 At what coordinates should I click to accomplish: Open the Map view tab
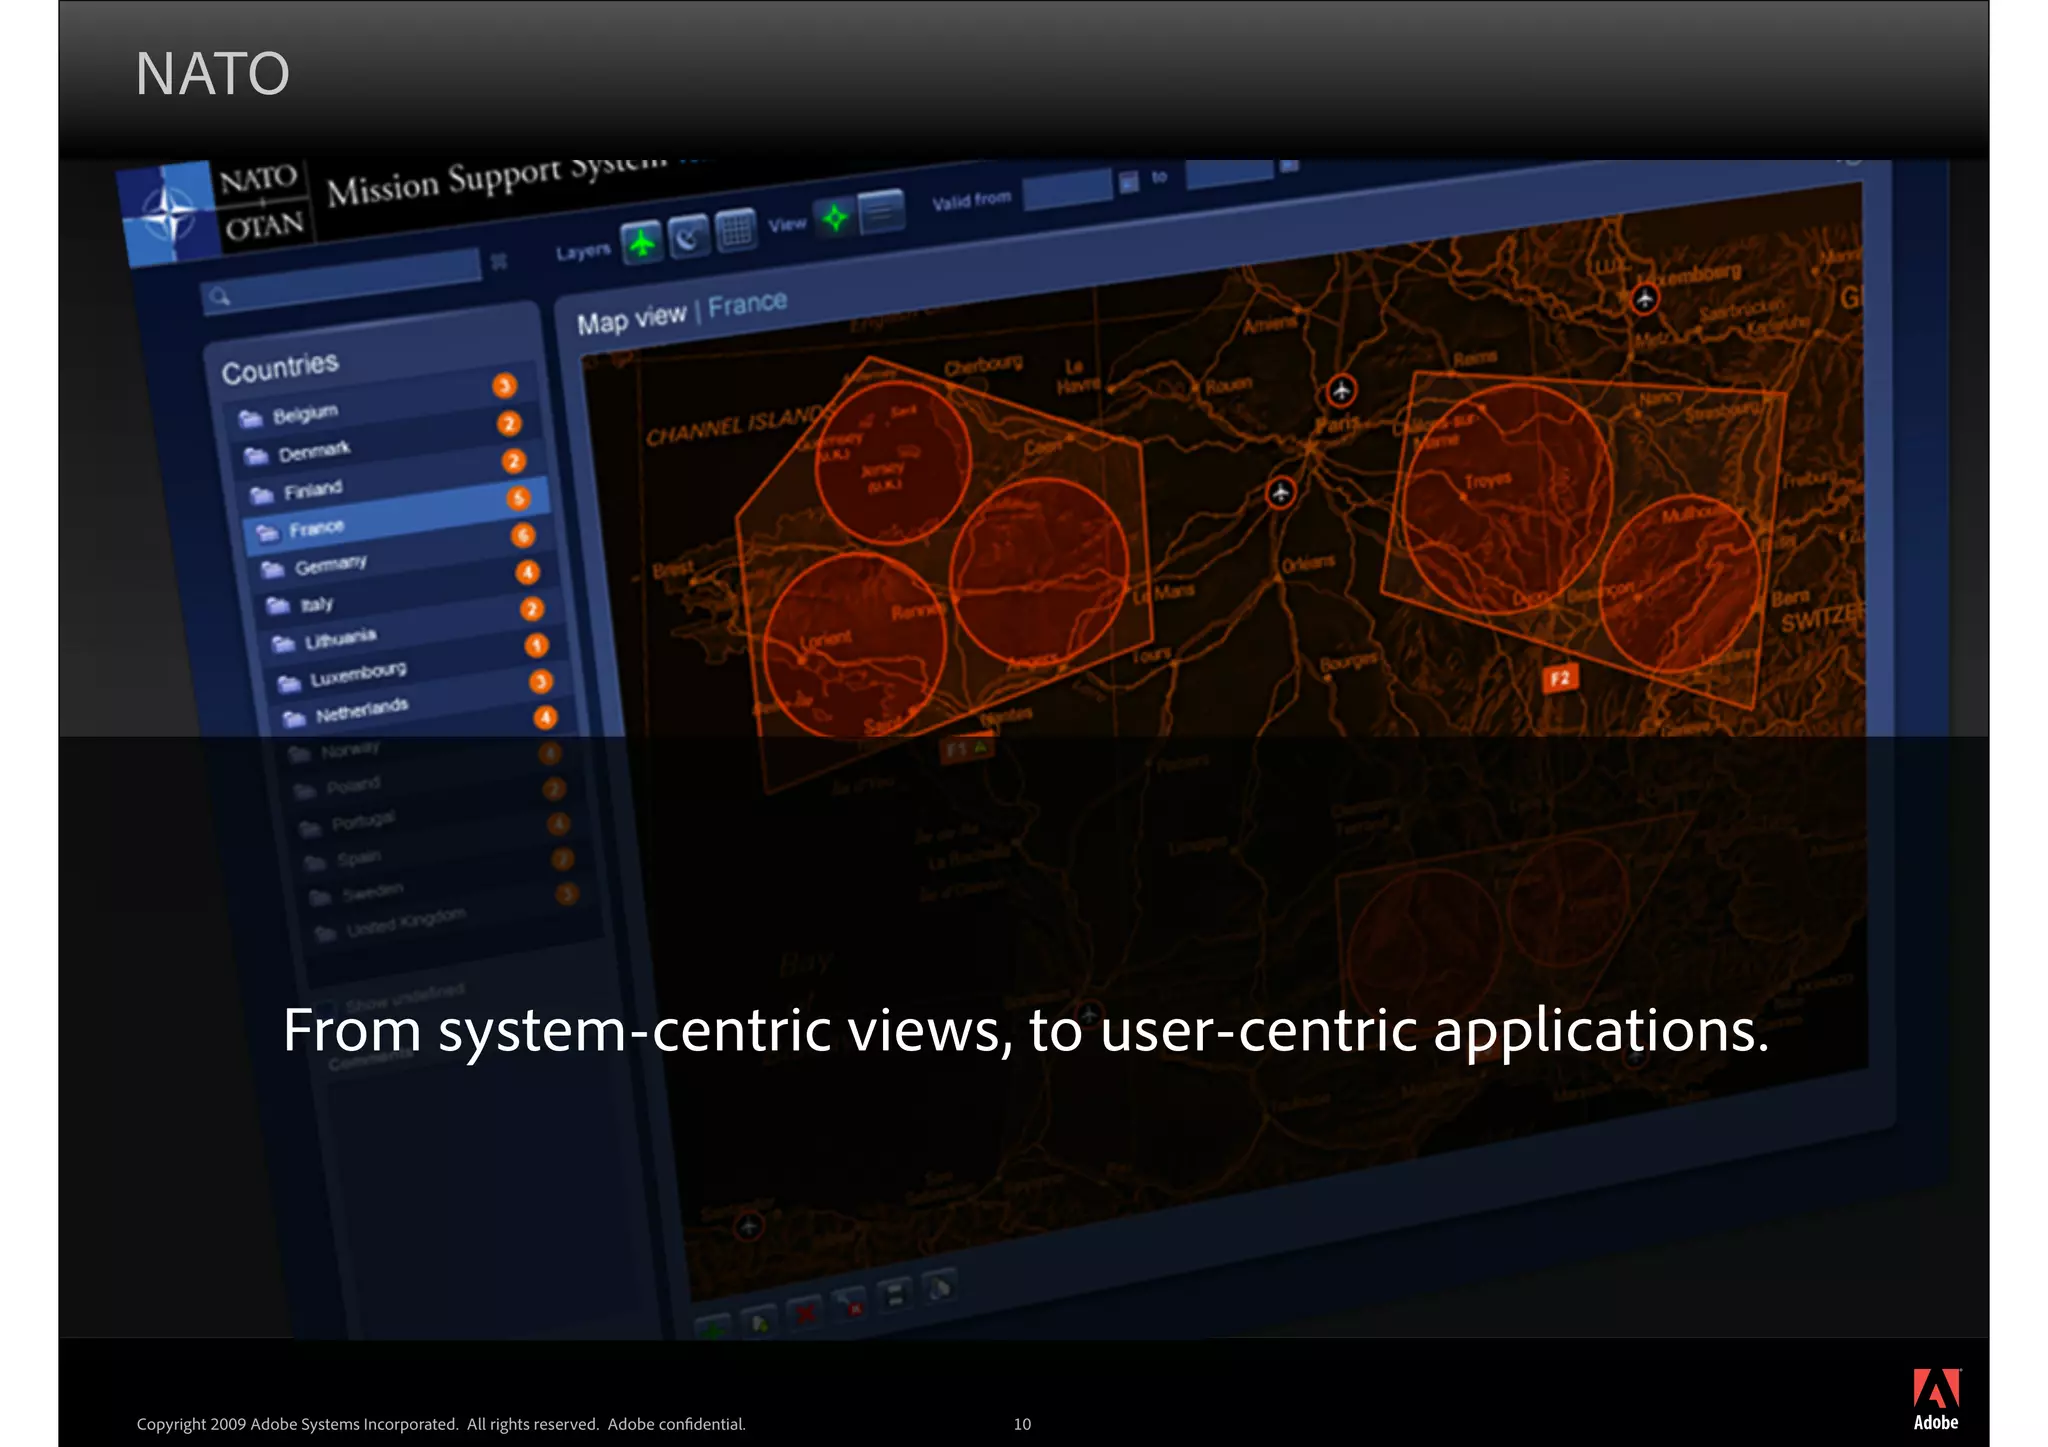pyautogui.click(x=631, y=319)
